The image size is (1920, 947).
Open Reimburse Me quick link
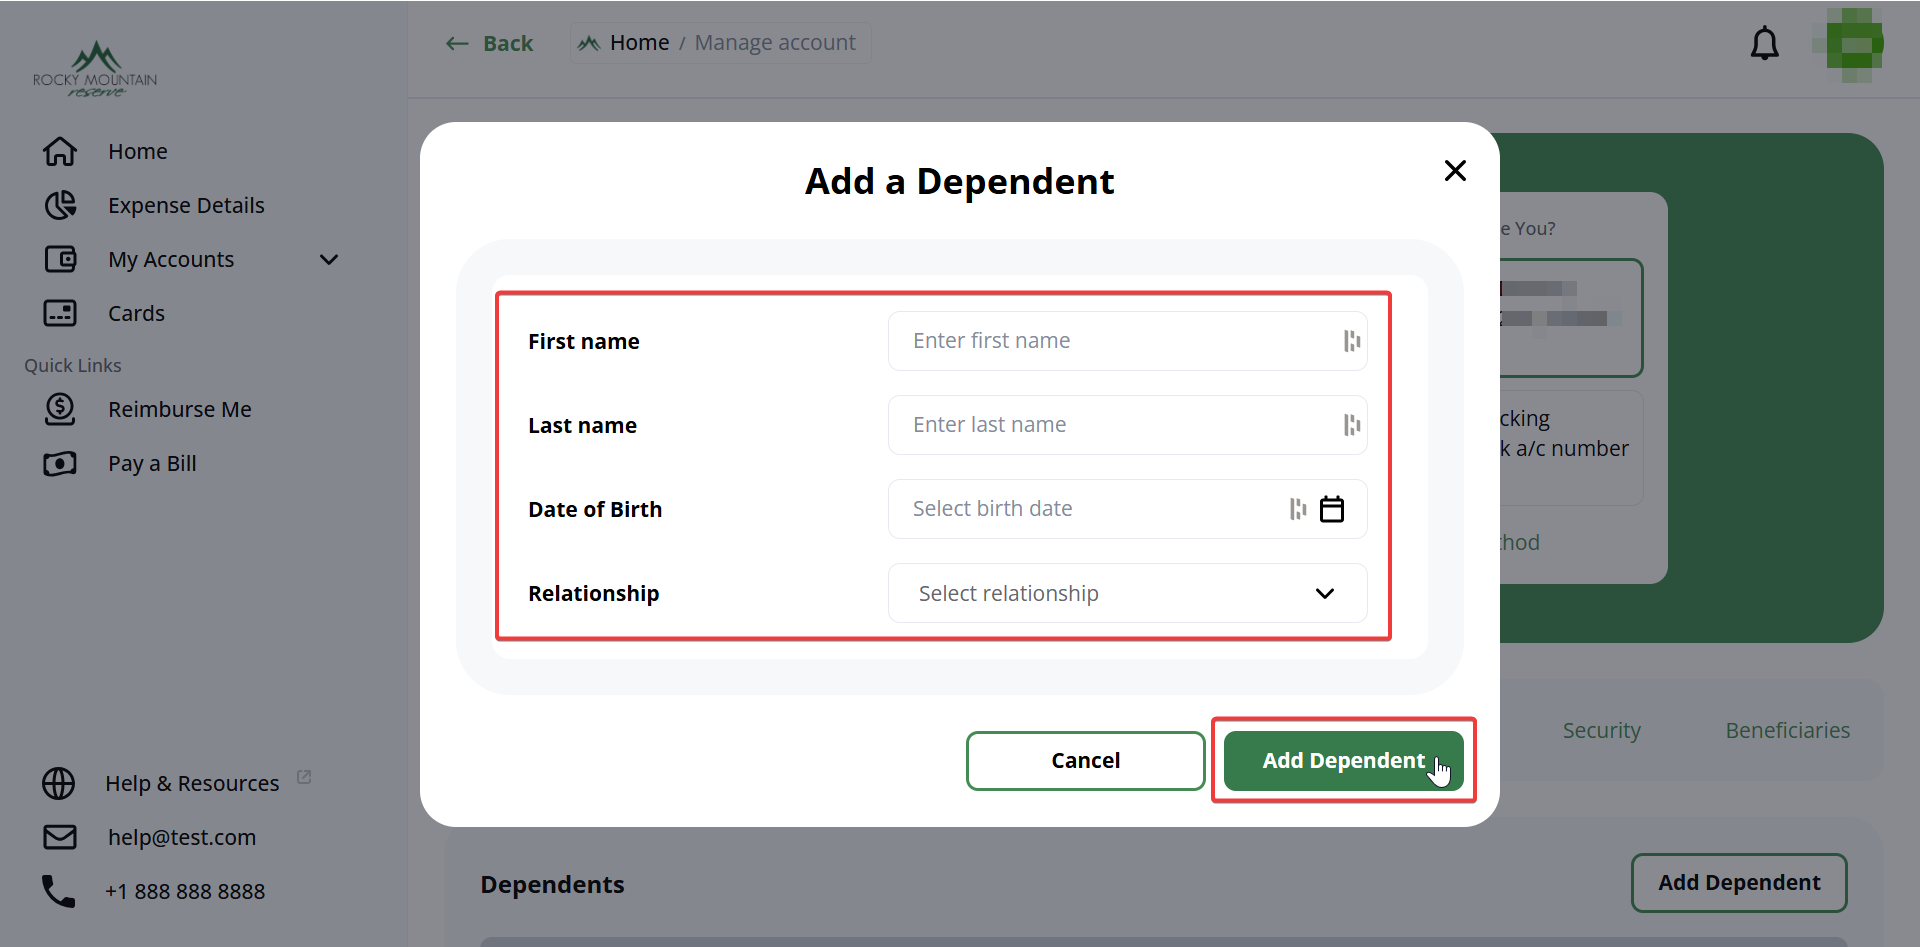coord(180,410)
